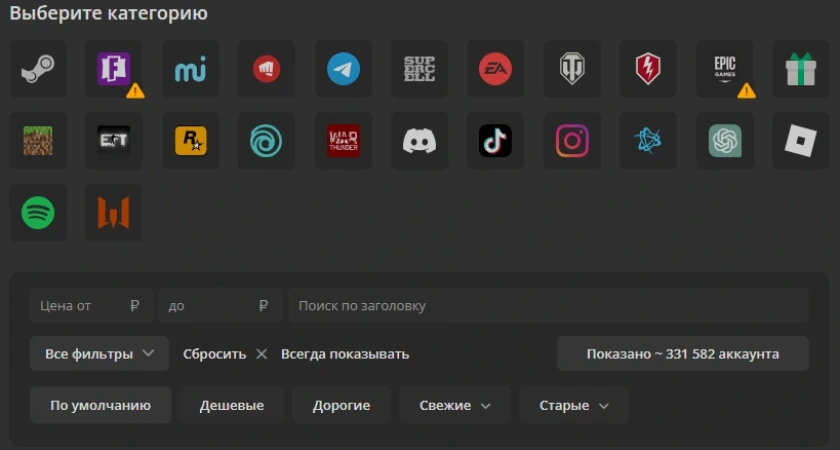Click 'Сбросить' to reset filters

(224, 354)
